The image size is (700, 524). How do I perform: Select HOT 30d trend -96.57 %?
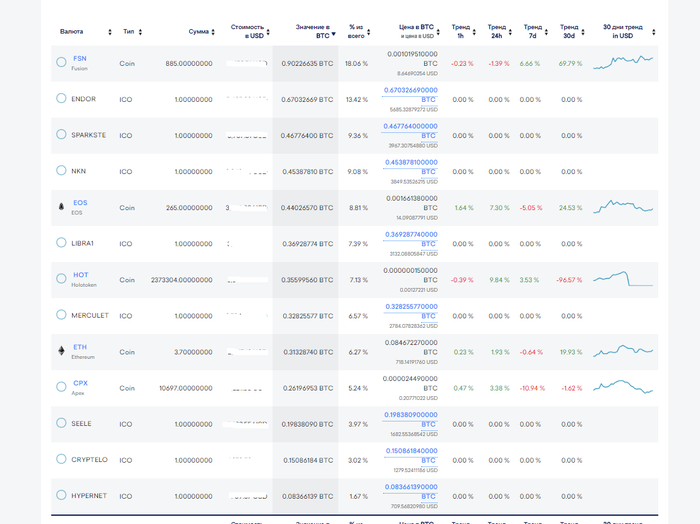click(569, 280)
